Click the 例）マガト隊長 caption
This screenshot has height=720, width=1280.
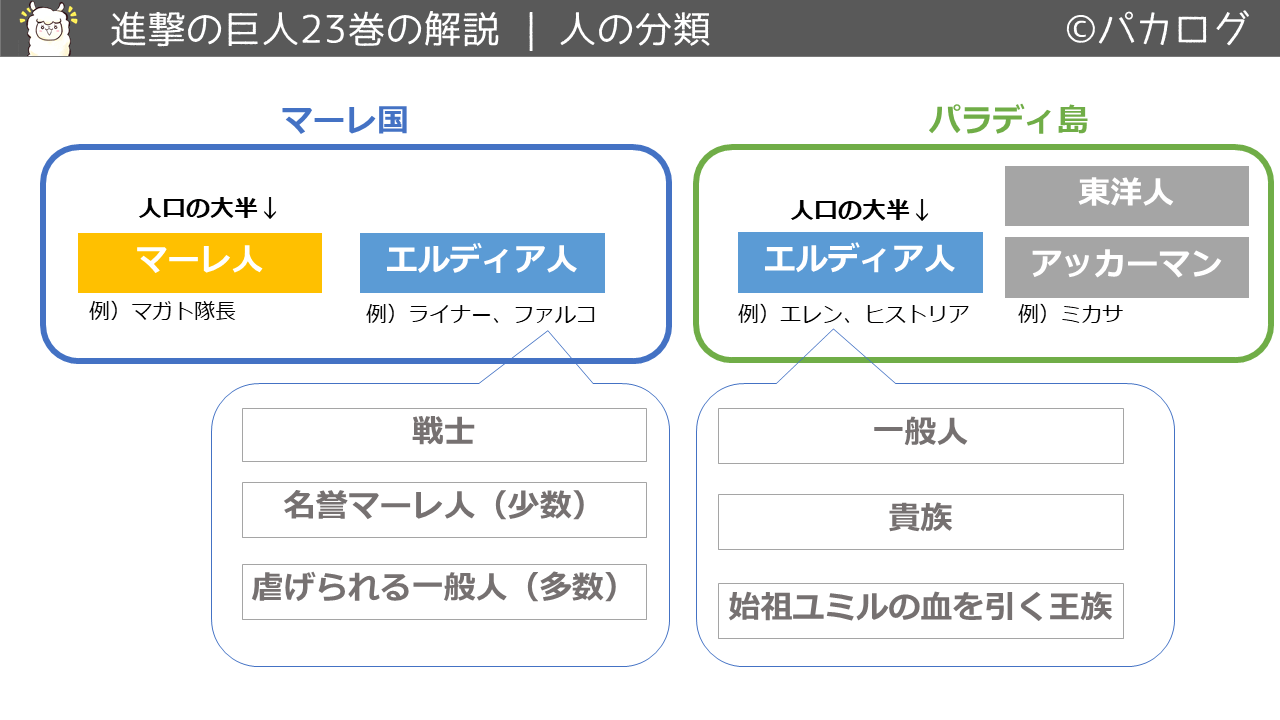pyautogui.click(x=162, y=311)
